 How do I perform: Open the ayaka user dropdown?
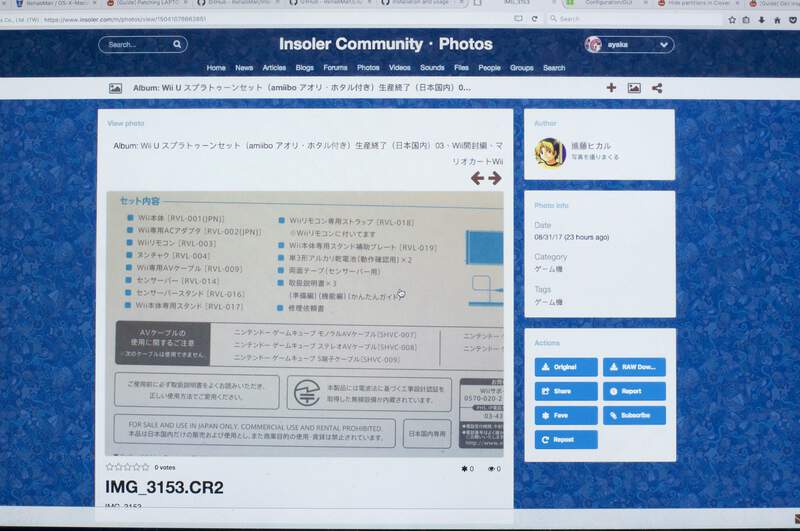629,45
